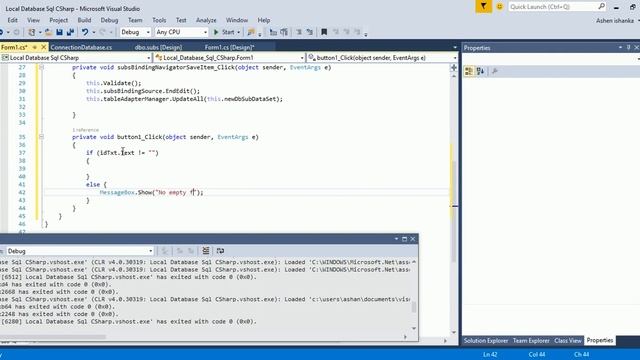
Task: Open the View menu
Action: click(33, 20)
